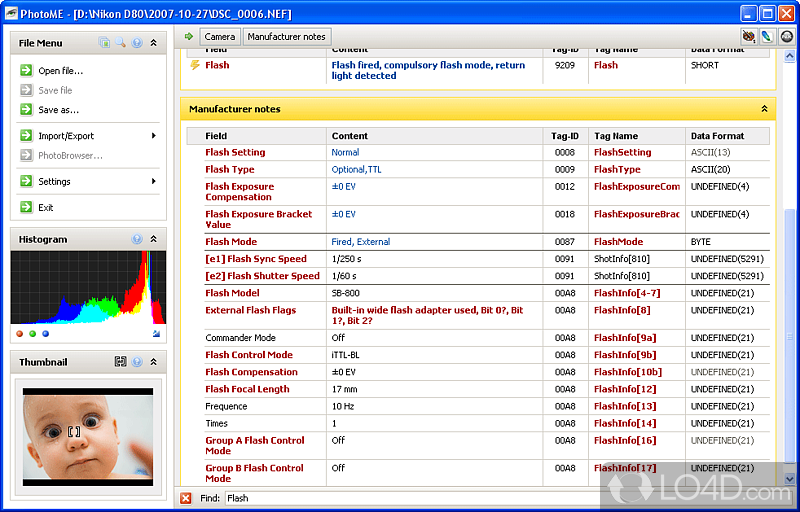Image resolution: width=800 pixels, height=512 pixels.
Task: Collapse the File Menu panel
Action: point(153,43)
